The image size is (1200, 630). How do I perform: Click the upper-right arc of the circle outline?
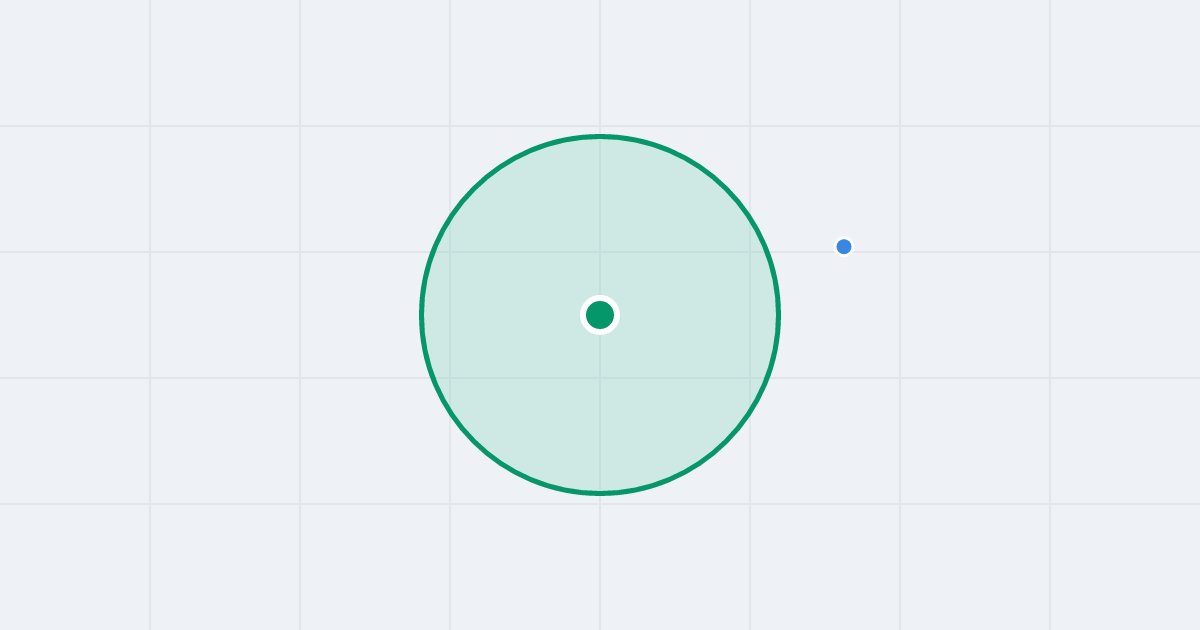coord(726,189)
